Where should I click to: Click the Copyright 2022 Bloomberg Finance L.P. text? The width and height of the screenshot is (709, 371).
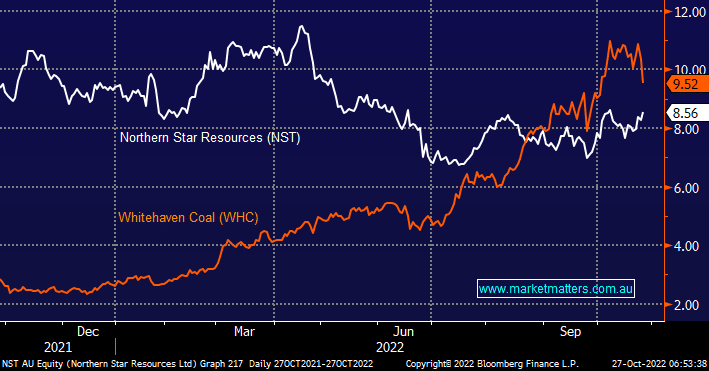[492, 364]
